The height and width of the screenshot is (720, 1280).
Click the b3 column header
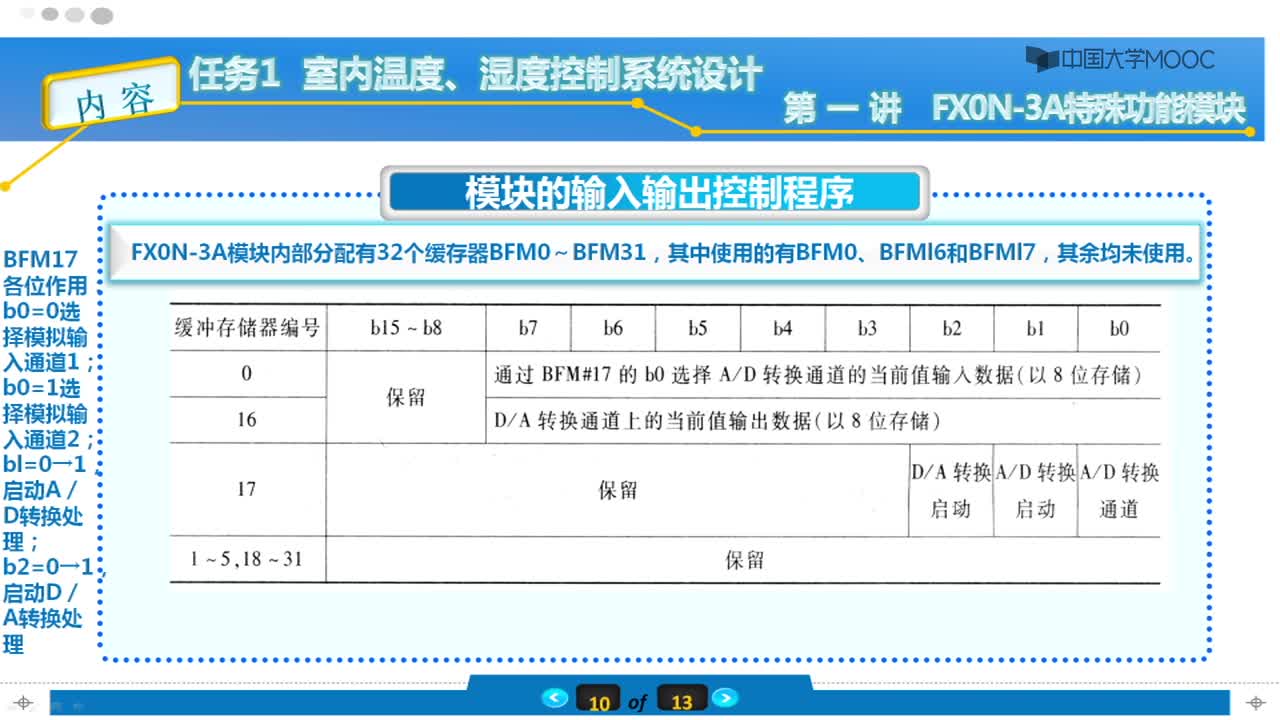(x=867, y=327)
